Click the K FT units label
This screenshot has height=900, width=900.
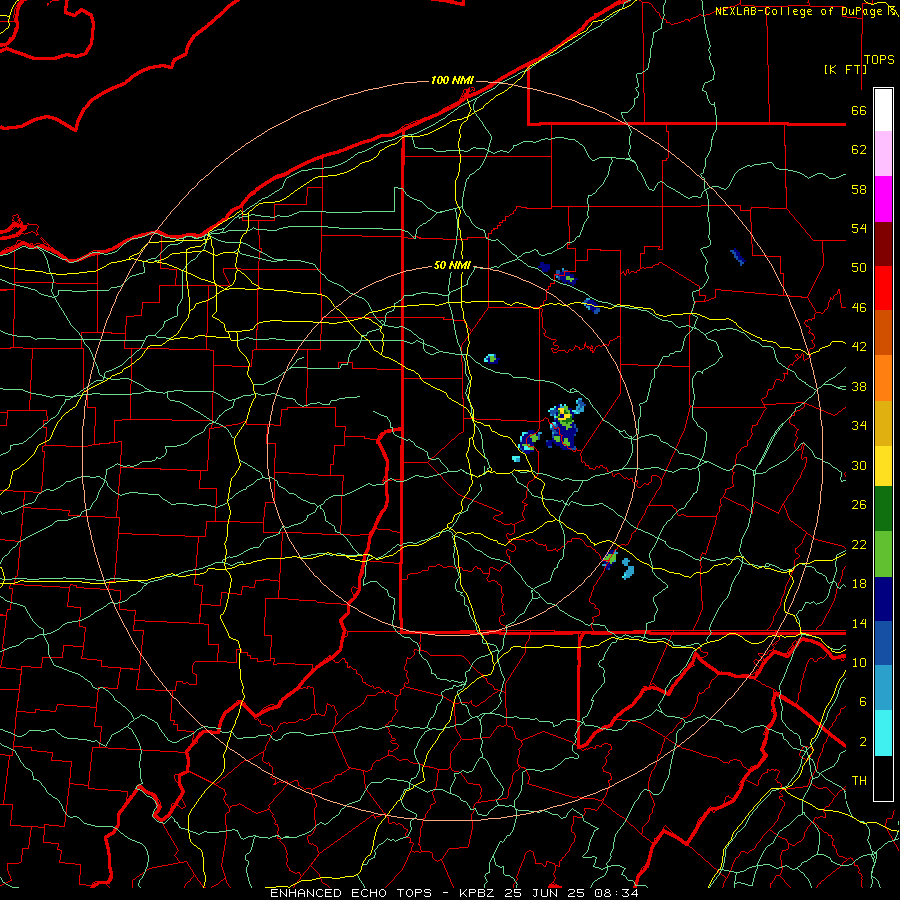point(845,69)
